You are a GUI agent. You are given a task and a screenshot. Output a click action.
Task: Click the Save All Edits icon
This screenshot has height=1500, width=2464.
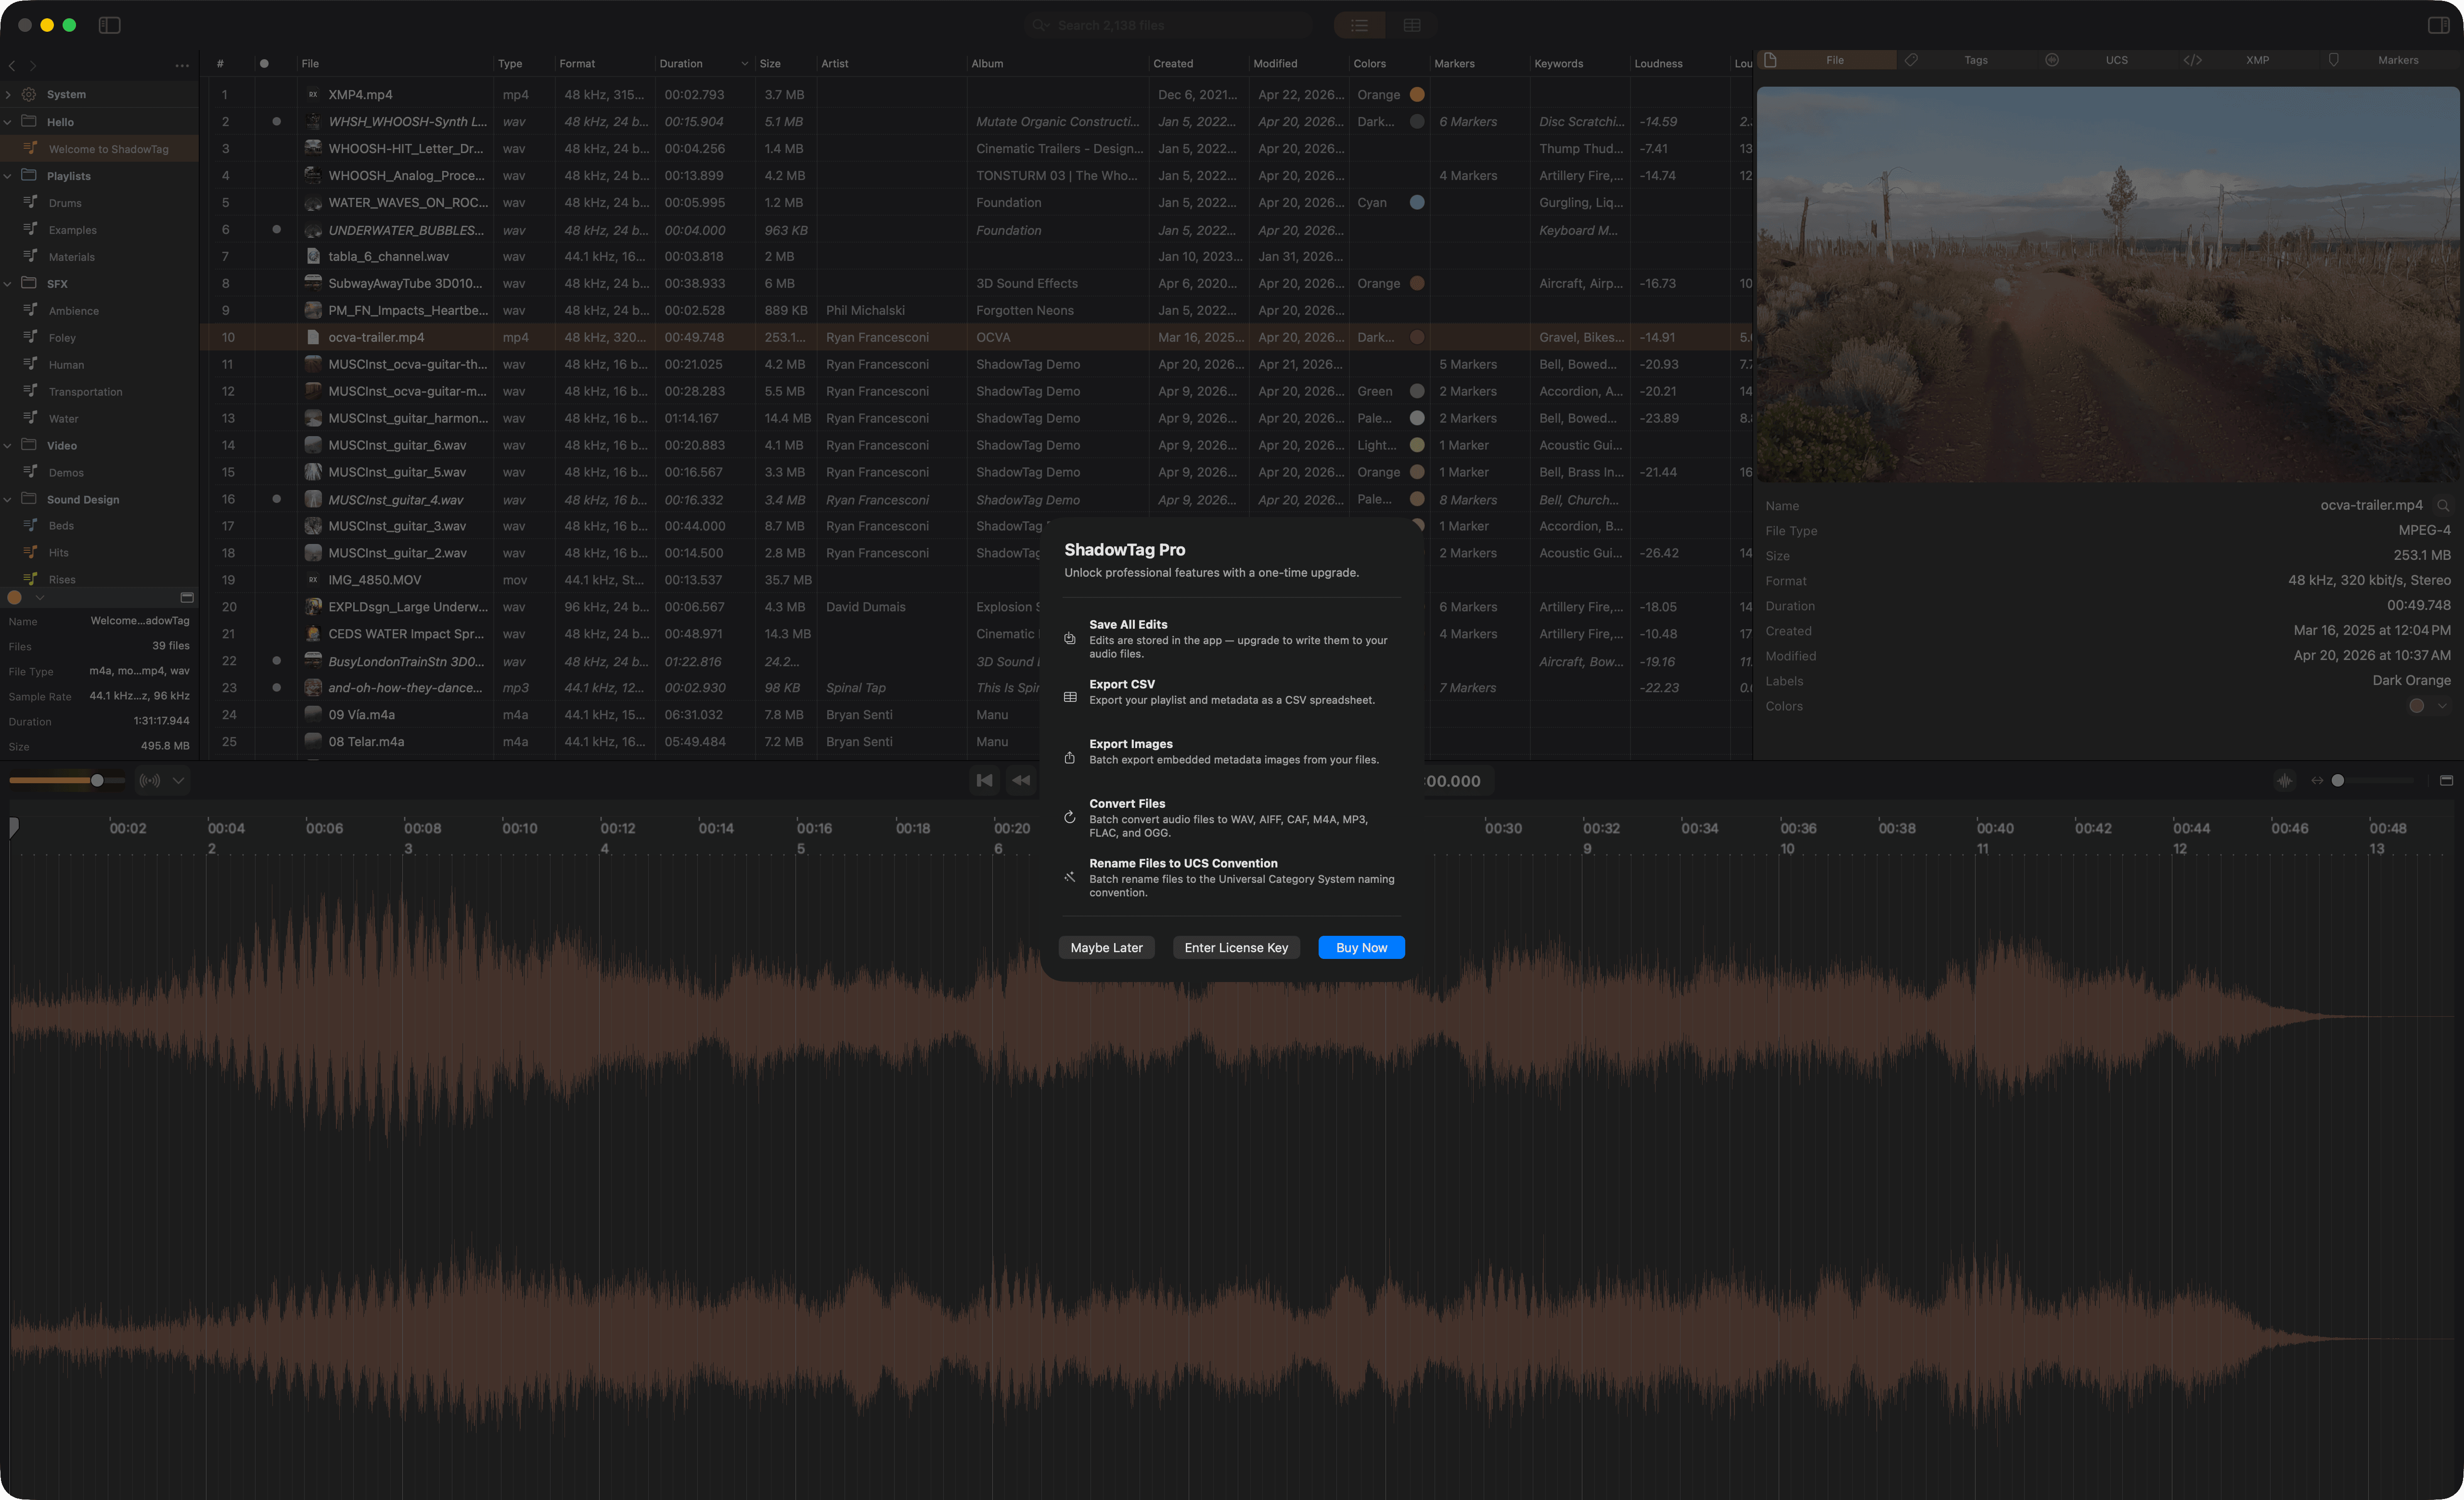[x=1069, y=638]
